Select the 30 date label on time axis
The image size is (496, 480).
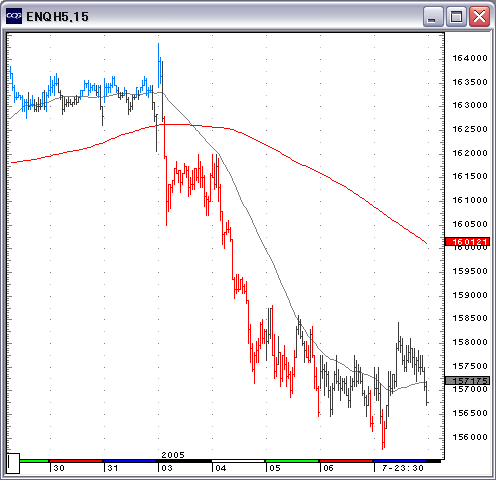(59, 468)
